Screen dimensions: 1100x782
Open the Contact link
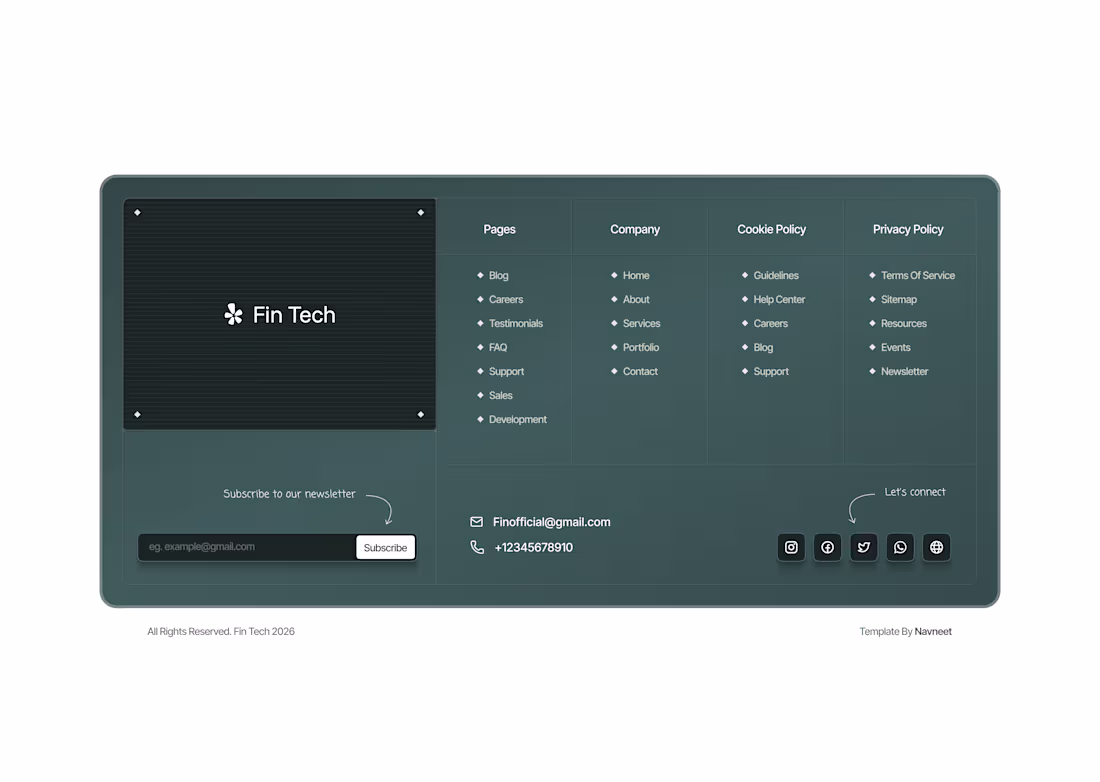(x=640, y=371)
